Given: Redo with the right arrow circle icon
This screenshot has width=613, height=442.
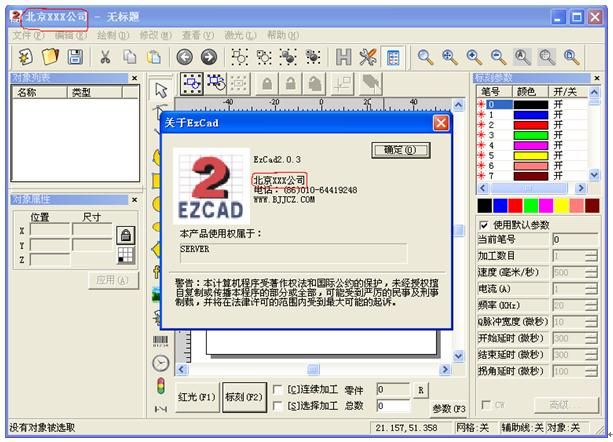Looking at the screenshot, I should 209,57.
